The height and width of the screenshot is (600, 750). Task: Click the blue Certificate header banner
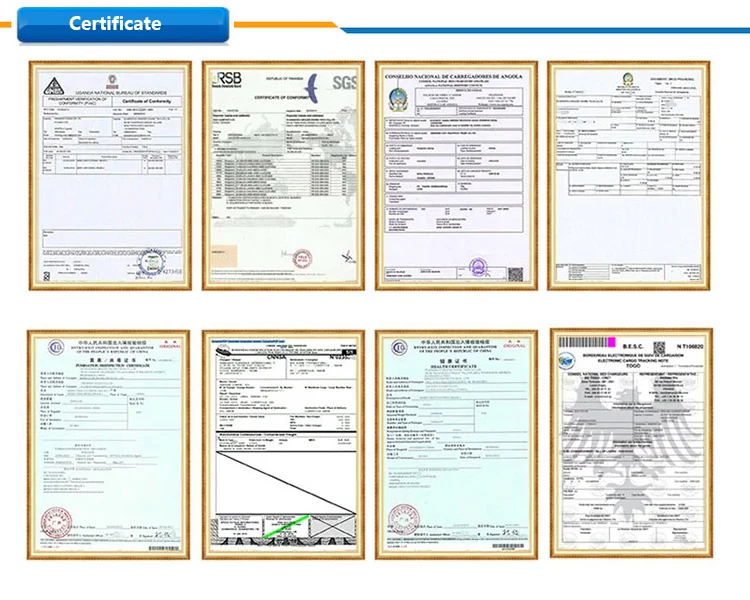[123, 24]
